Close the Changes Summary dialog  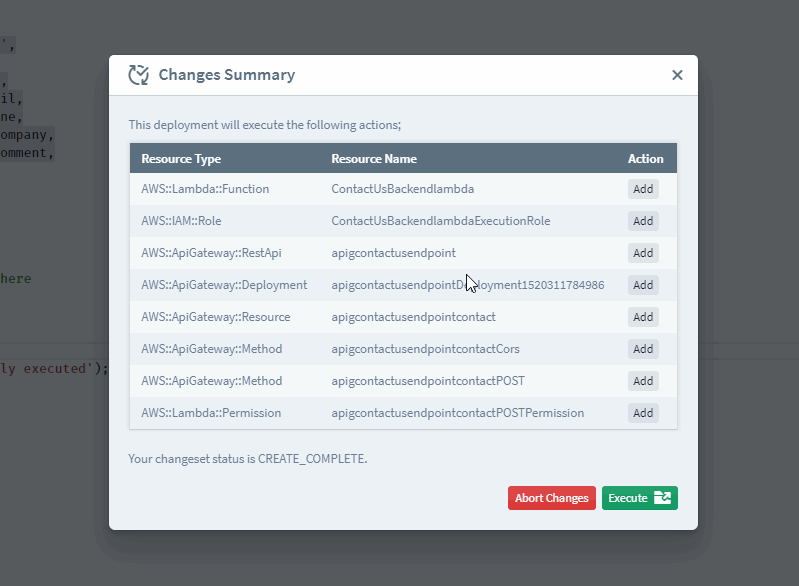[677, 75]
